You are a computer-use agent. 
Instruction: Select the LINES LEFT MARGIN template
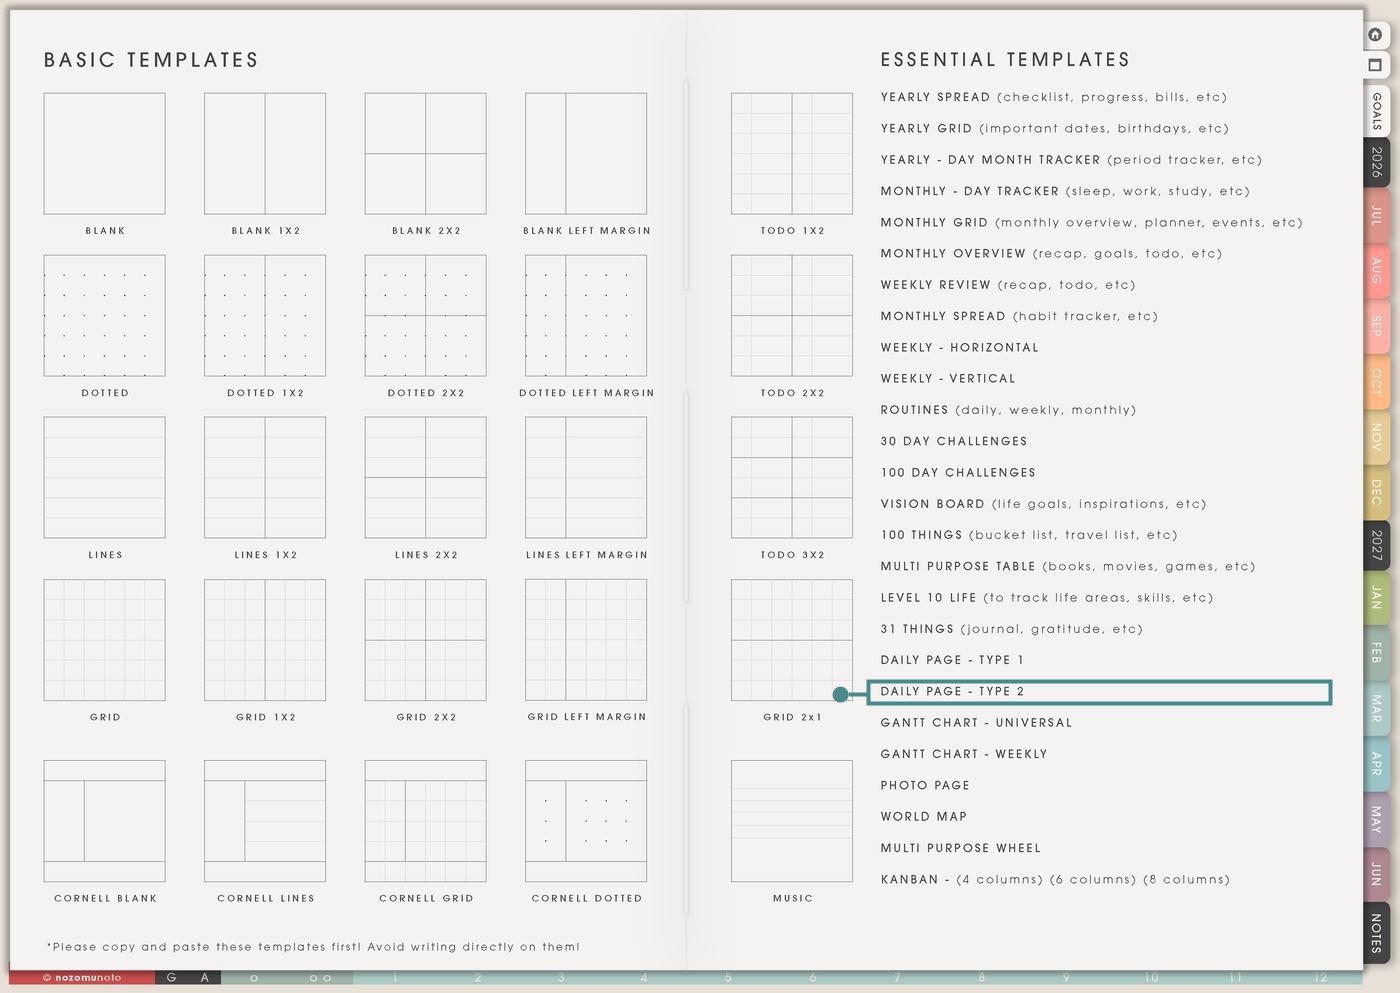click(586, 478)
